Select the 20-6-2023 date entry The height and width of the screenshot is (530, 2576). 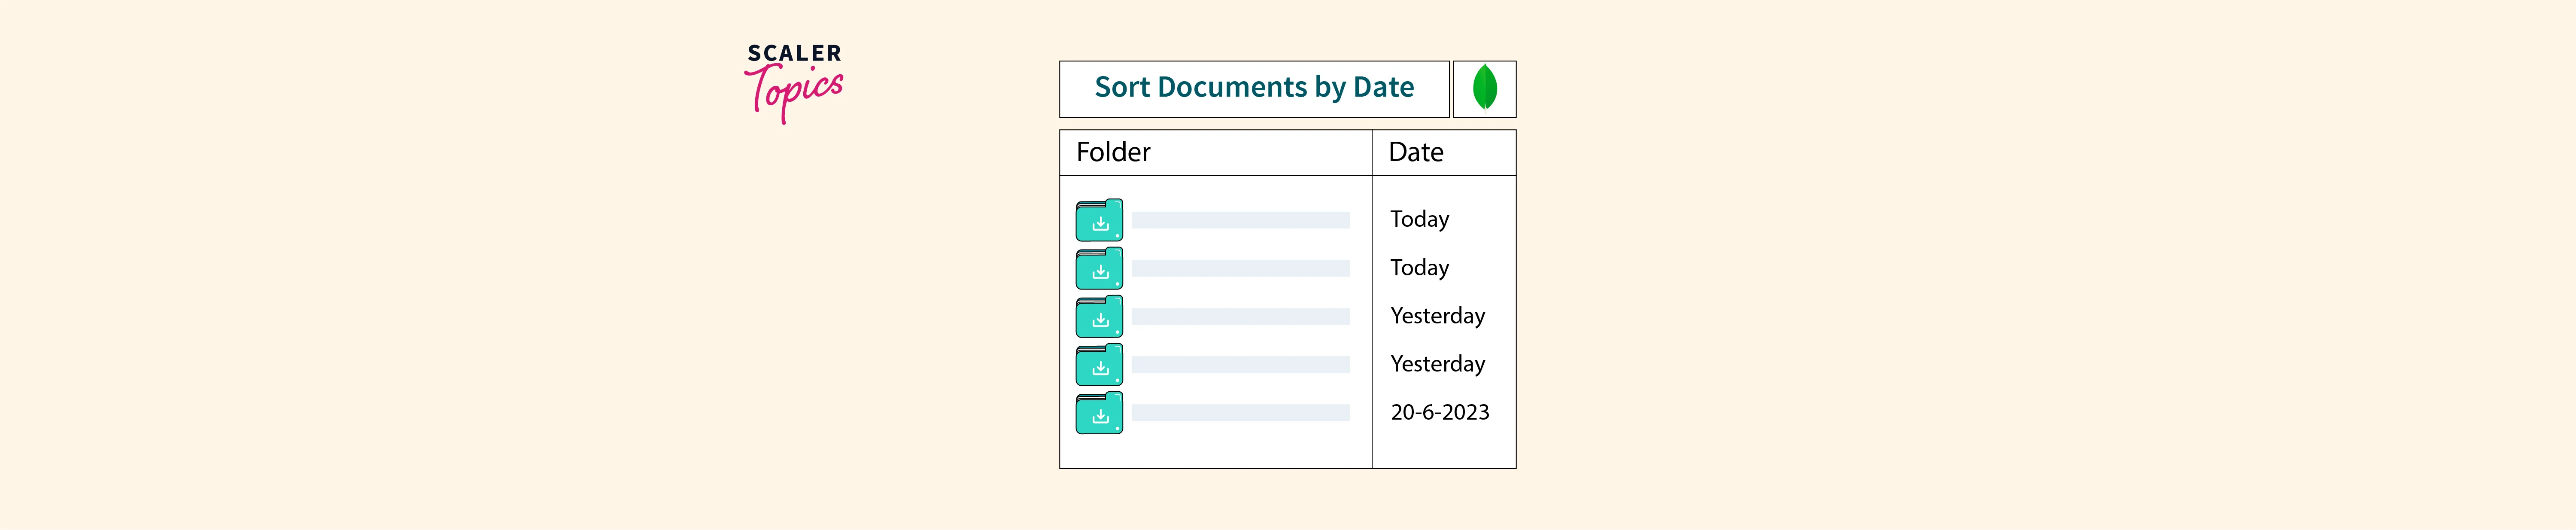pos(1439,412)
